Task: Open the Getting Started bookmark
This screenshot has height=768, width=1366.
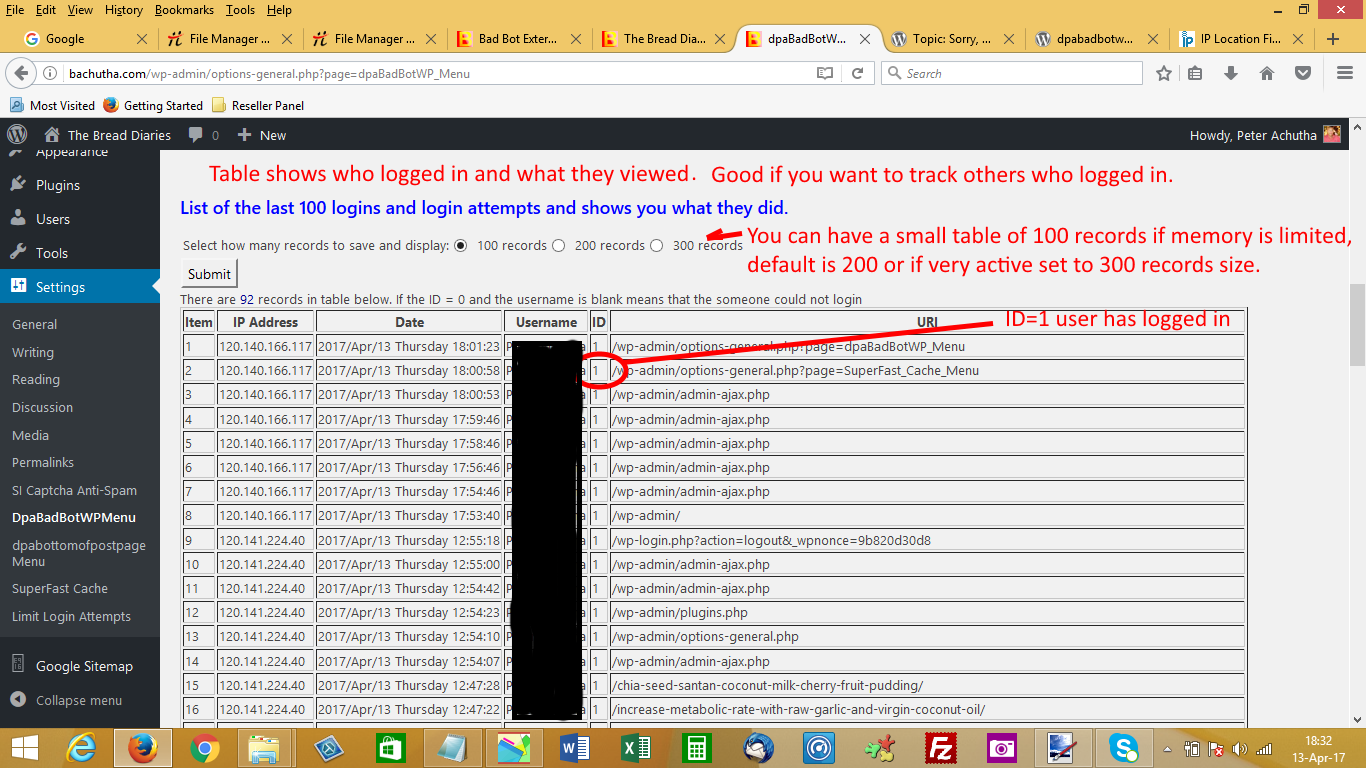Action: (153, 105)
